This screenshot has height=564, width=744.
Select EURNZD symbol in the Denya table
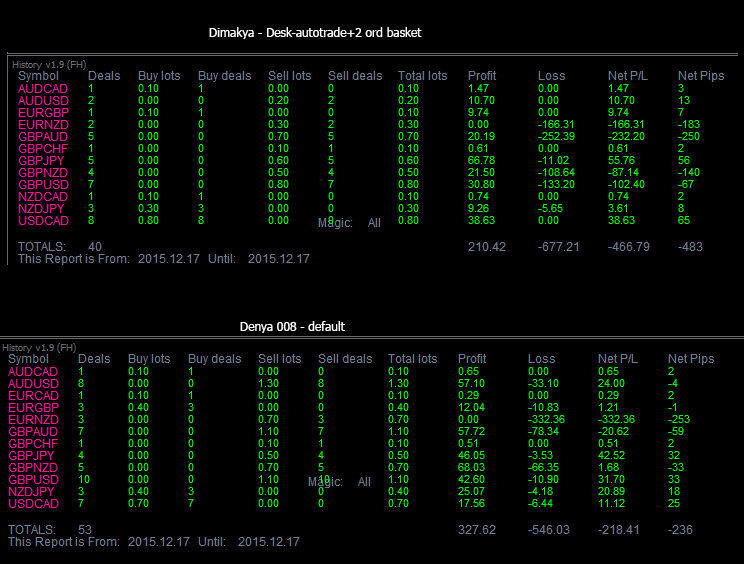tap(33, 420)
